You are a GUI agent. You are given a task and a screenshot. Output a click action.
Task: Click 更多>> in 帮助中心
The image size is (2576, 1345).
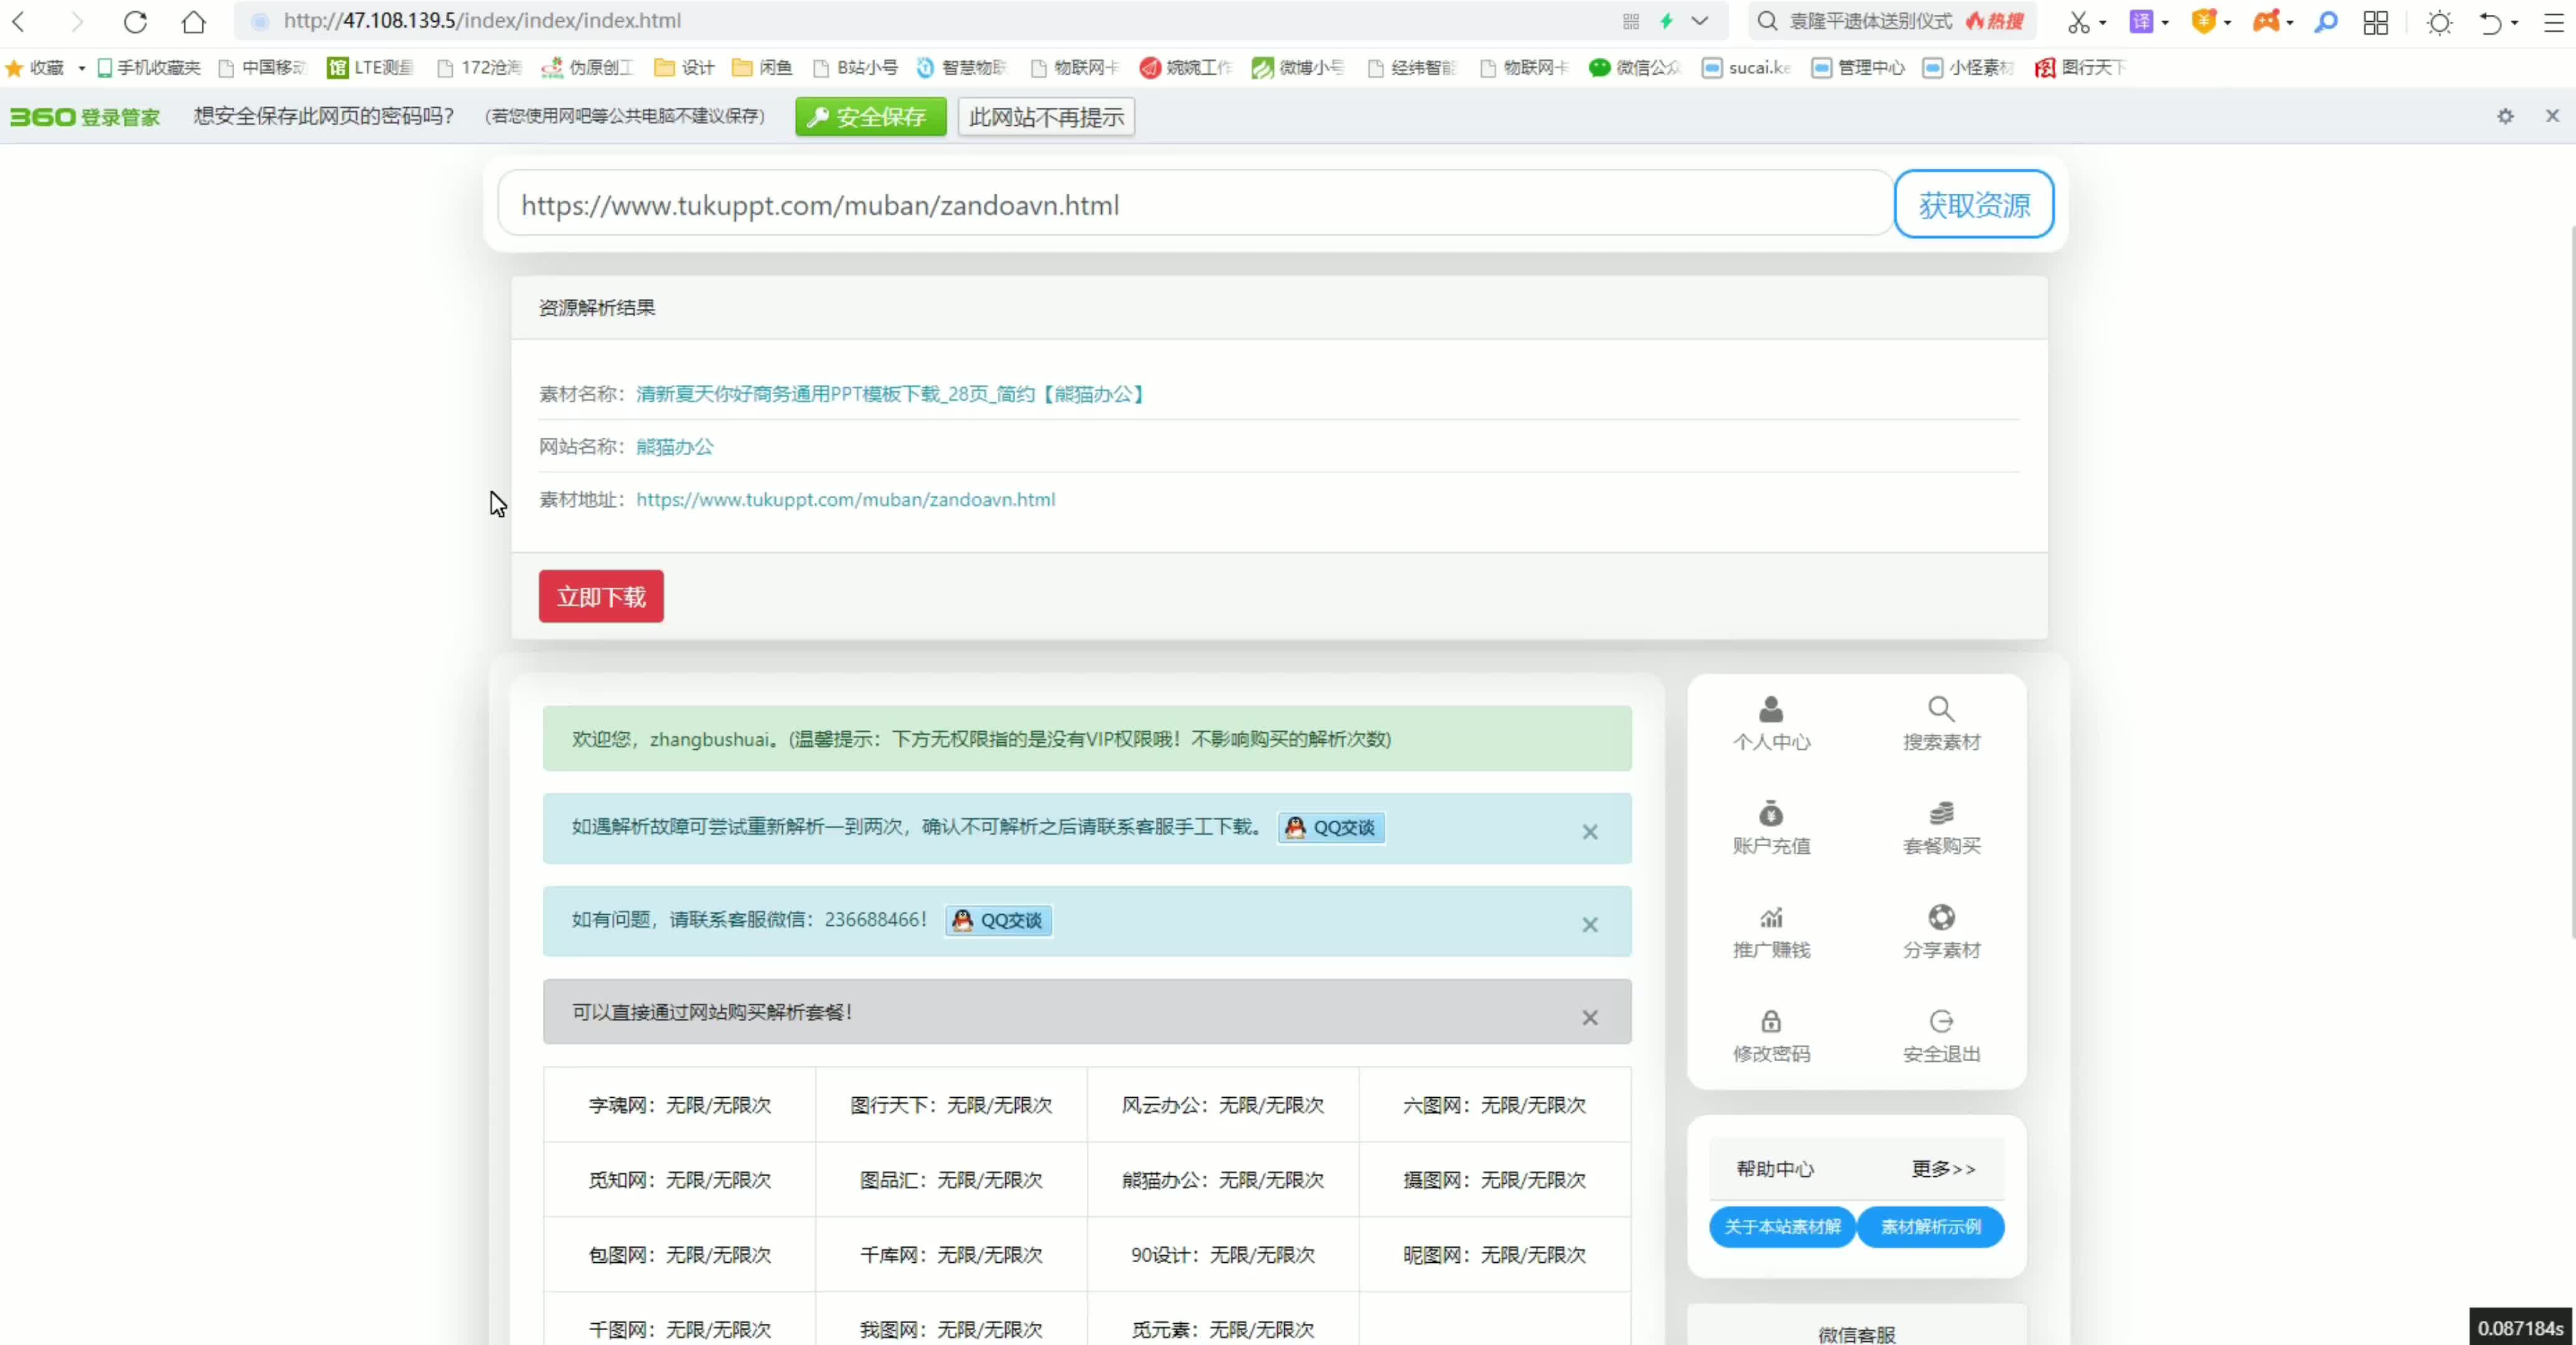click(1943, 1169)
